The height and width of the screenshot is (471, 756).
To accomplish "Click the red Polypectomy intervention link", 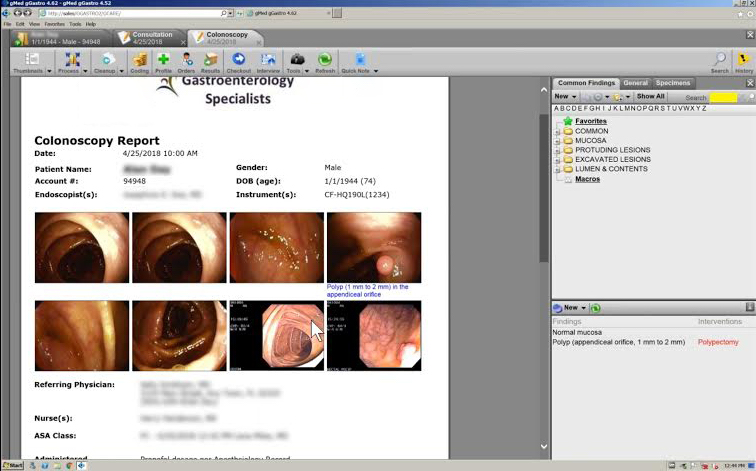I will pos(718,342).
